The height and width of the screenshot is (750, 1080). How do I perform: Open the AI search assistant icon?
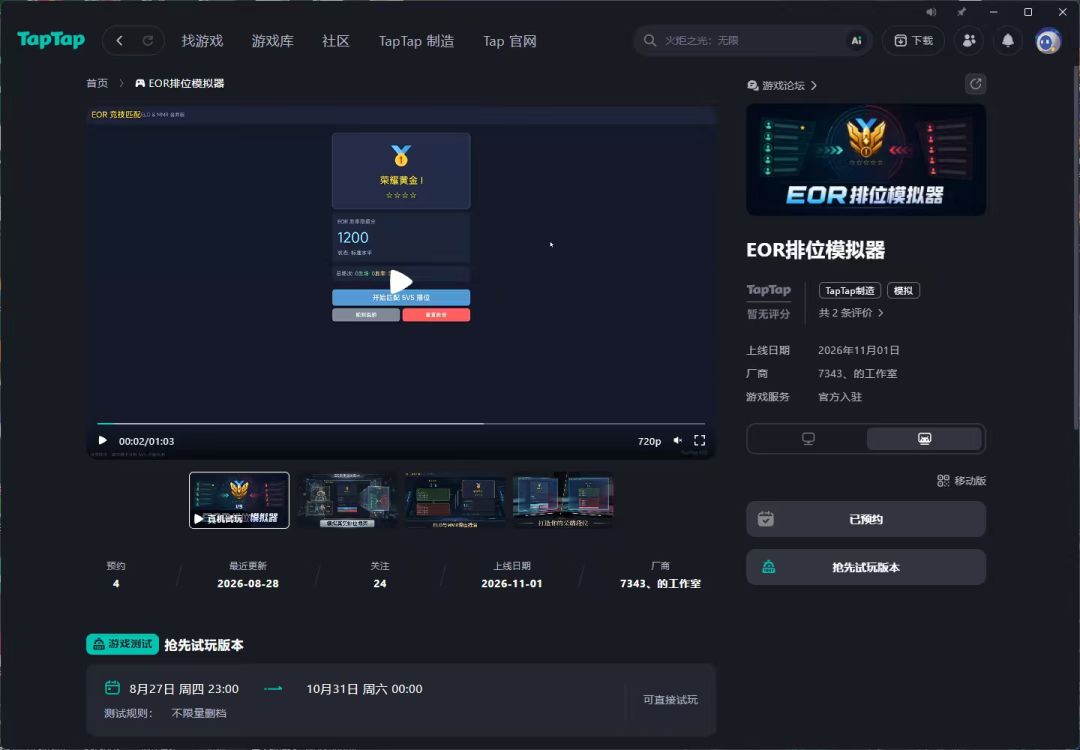coord(856,41)
